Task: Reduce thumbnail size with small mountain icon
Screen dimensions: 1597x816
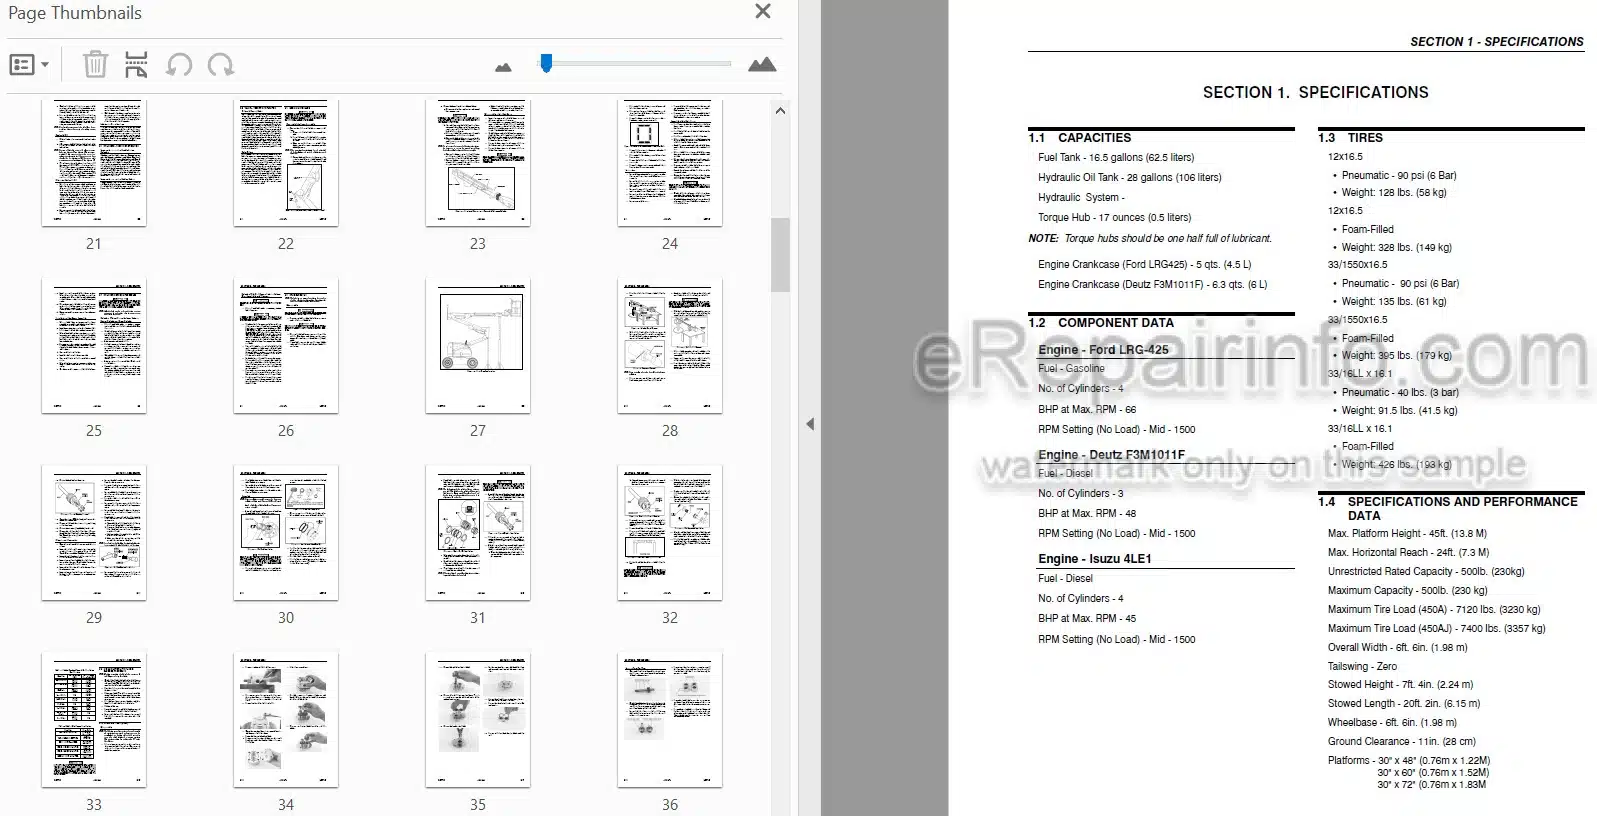Action: tap(503, 67)
